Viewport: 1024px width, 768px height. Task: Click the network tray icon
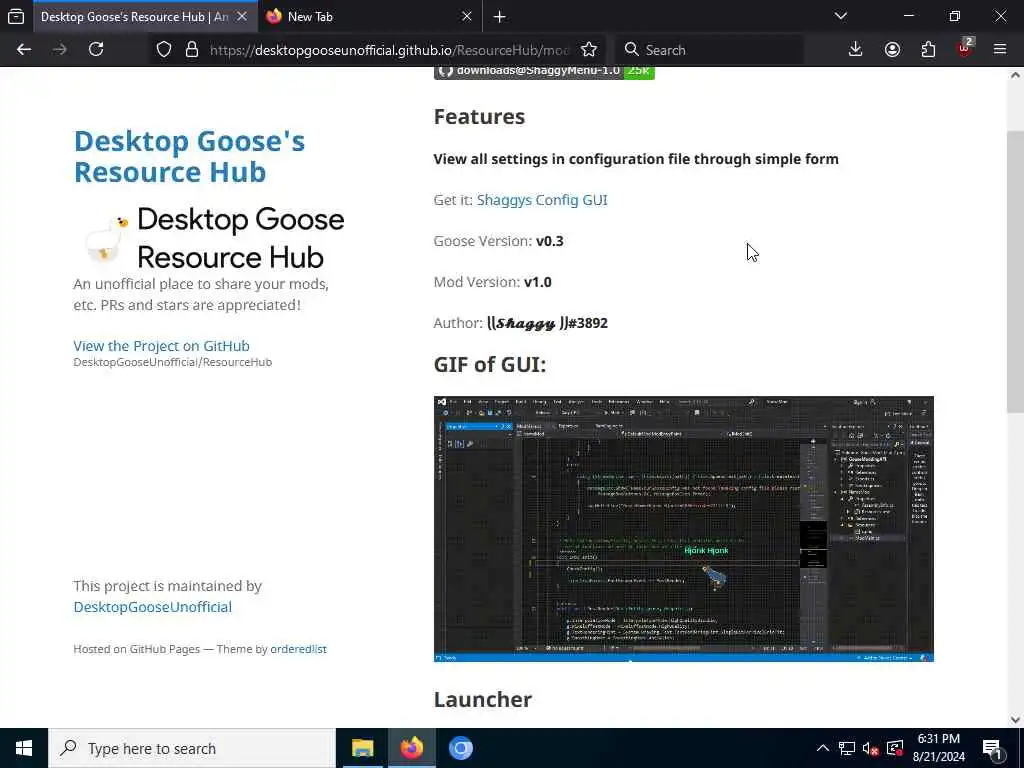846,748
